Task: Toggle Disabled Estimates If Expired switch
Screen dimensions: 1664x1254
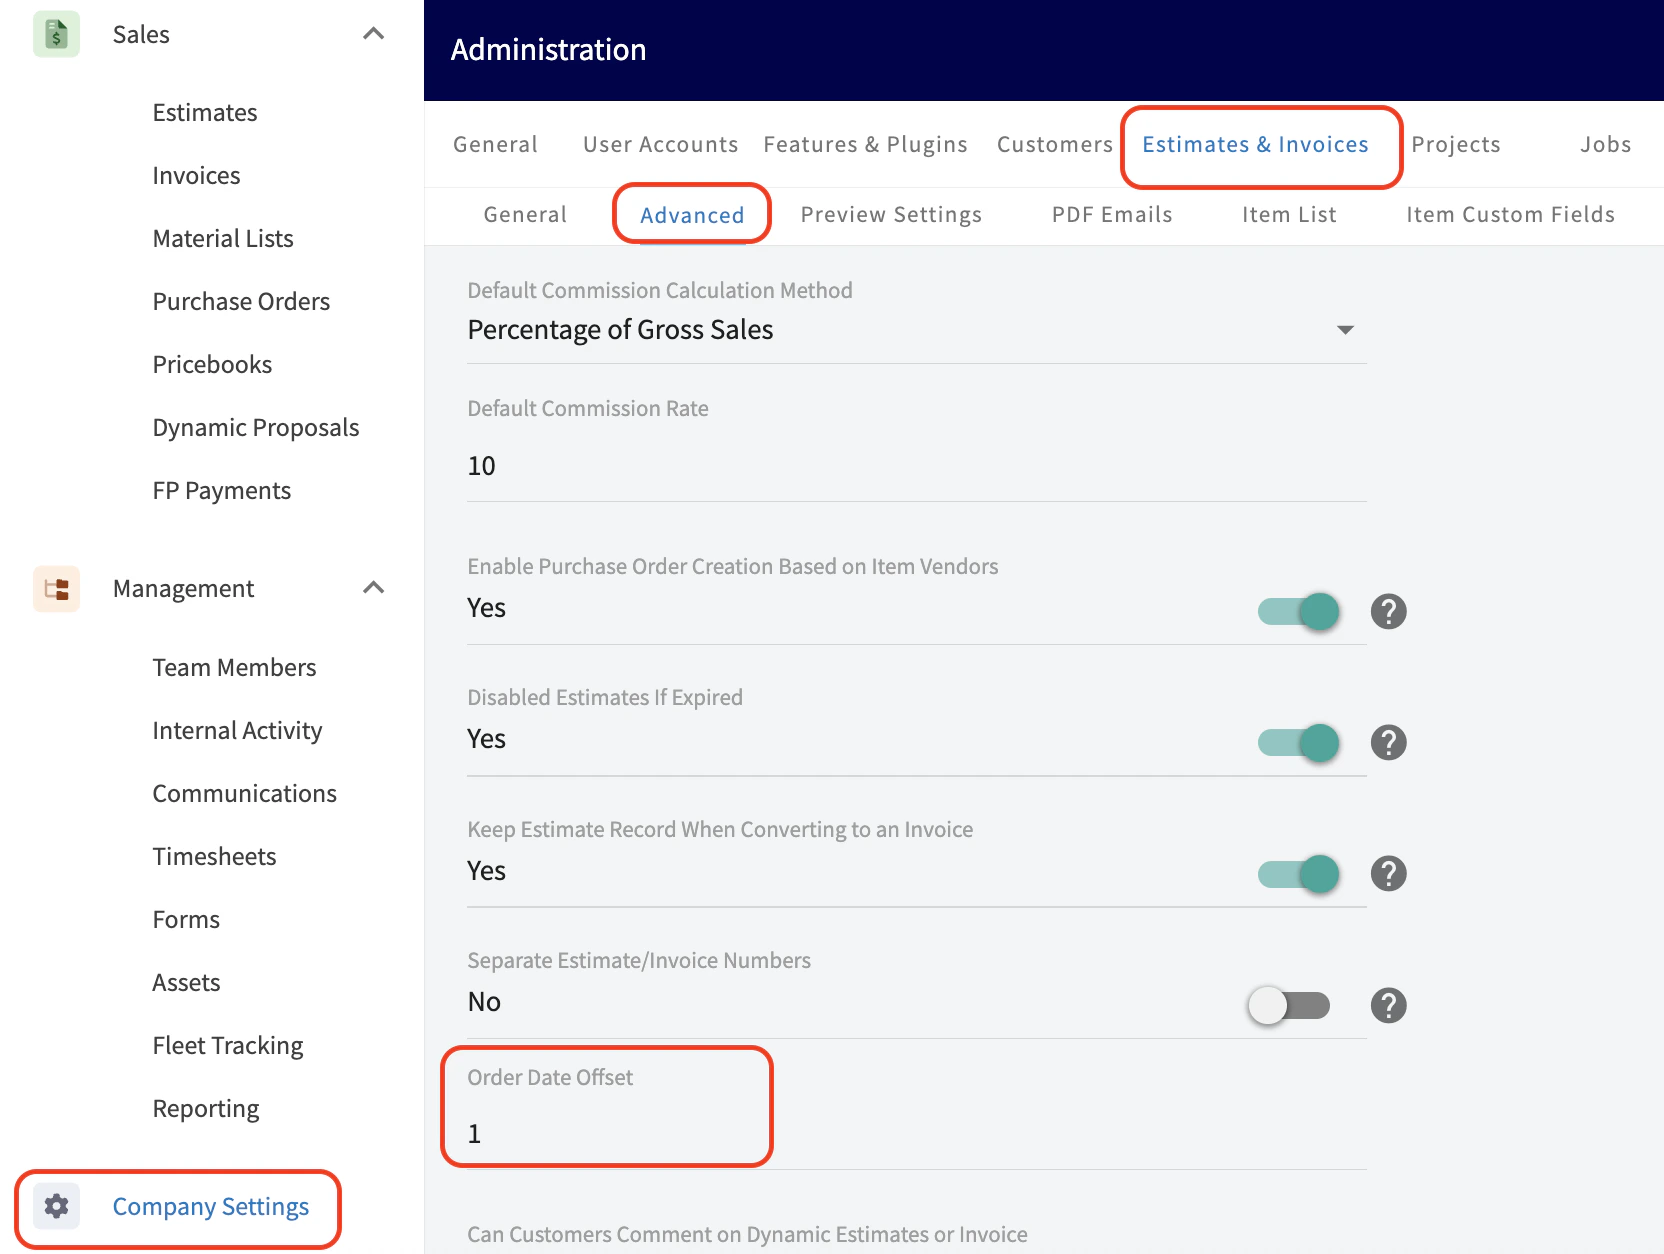Action: point(1298,742)
